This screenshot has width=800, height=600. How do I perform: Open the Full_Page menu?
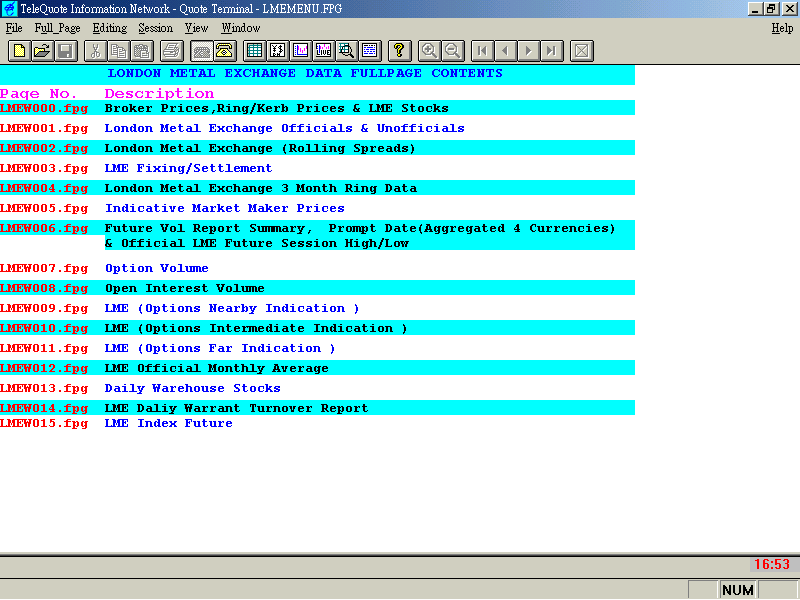click(x=57, y=28)
